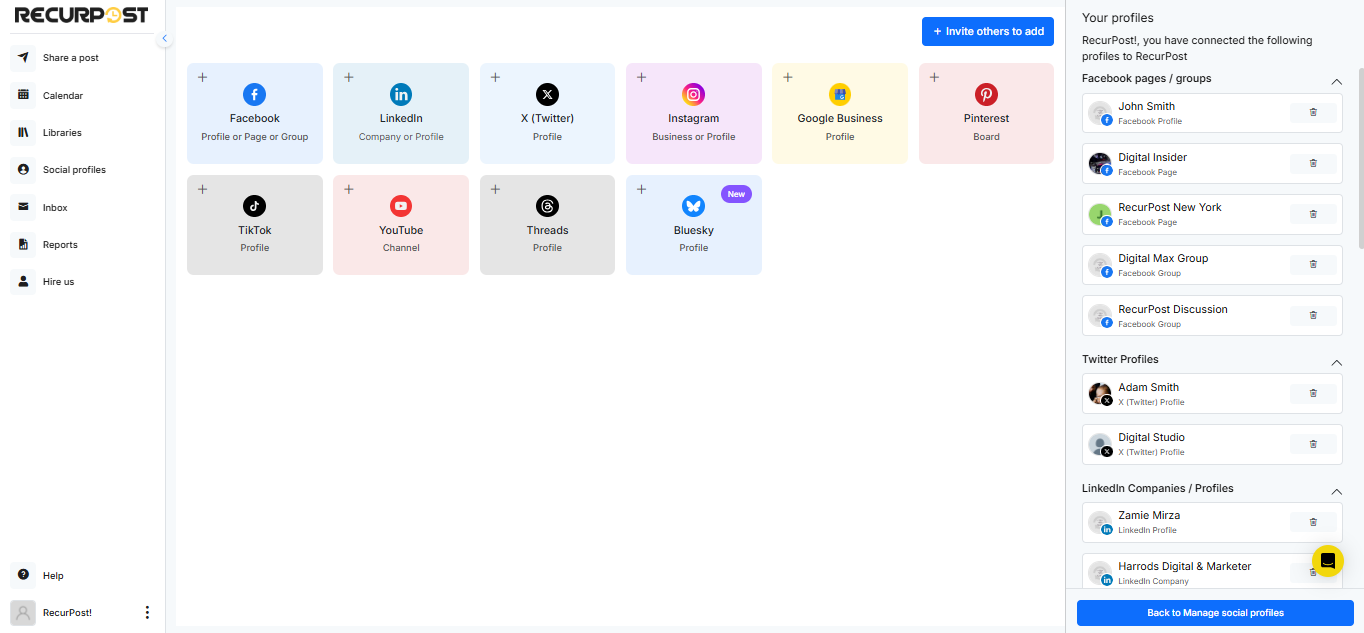Click the Digital Studio name
This screenshot has width=1364, height=633.
click(x=1152, y=437)
